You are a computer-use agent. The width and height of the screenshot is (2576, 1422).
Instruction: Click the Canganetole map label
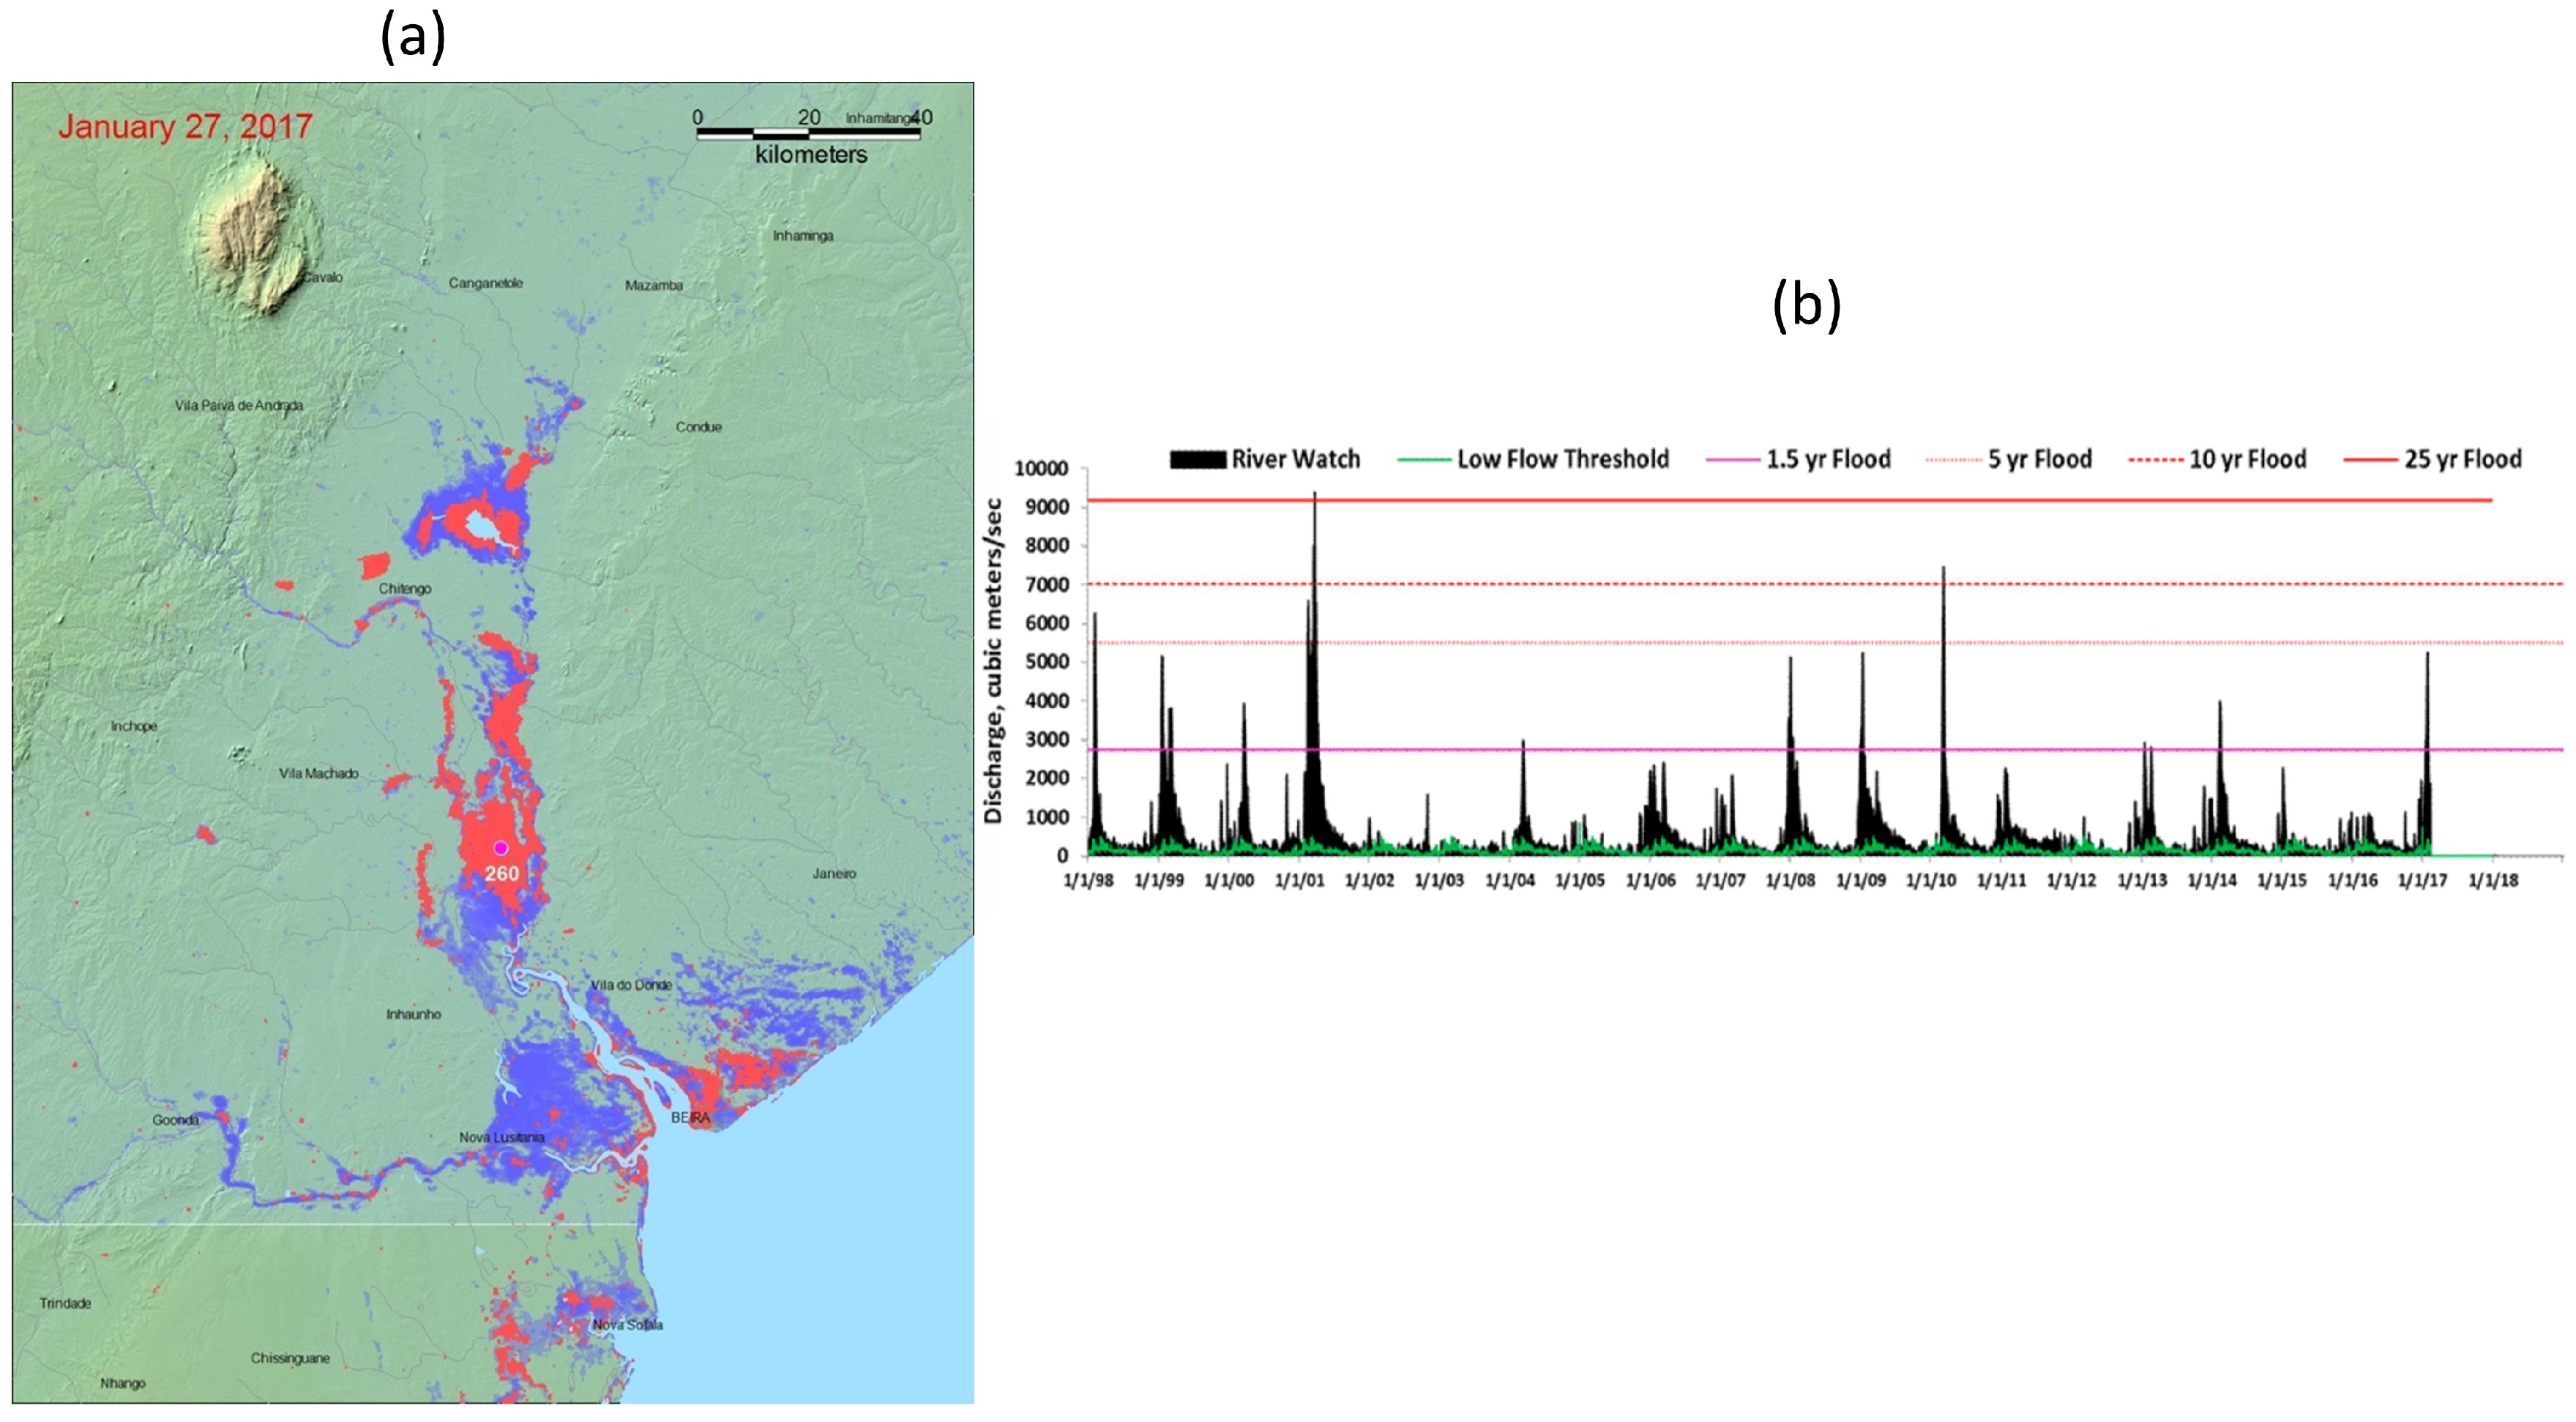click(x=486, y=283)
